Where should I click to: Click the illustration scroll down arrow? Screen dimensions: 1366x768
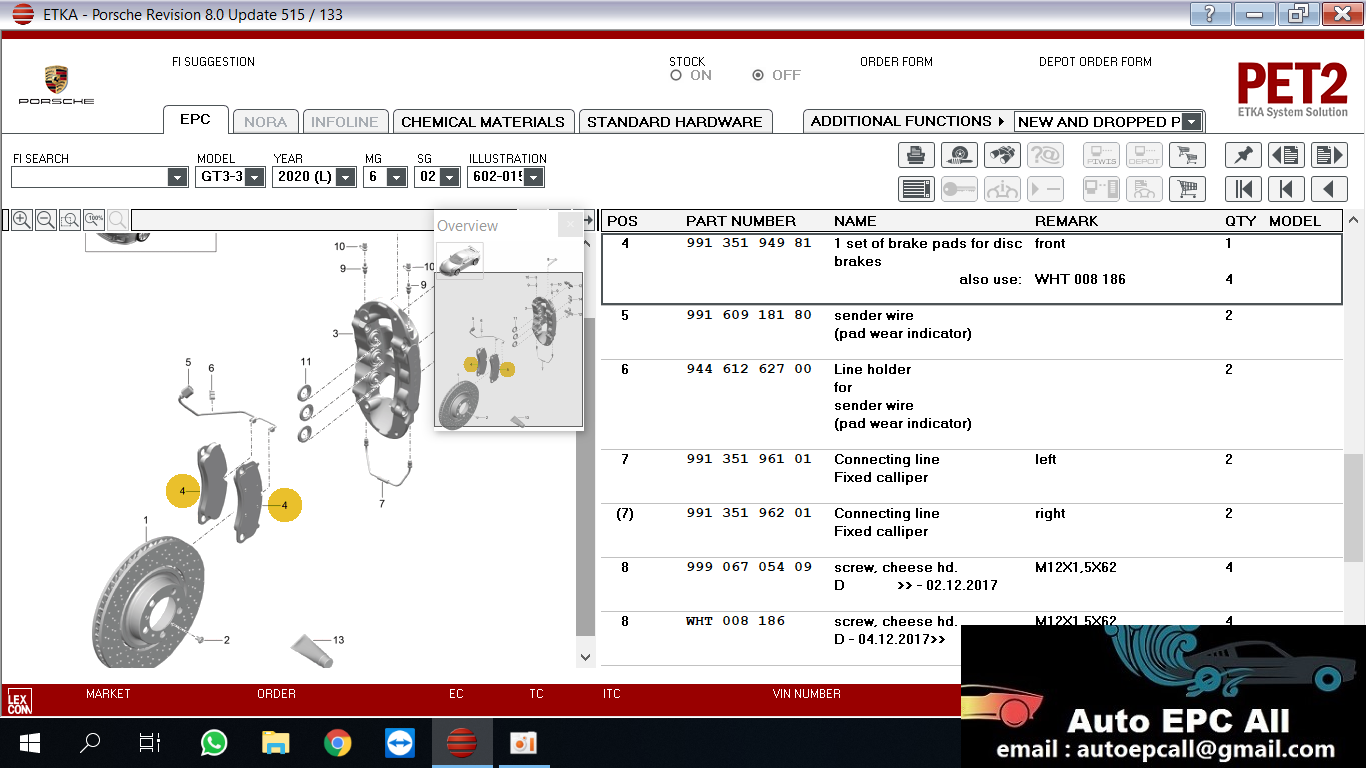(x=586, y=657)
